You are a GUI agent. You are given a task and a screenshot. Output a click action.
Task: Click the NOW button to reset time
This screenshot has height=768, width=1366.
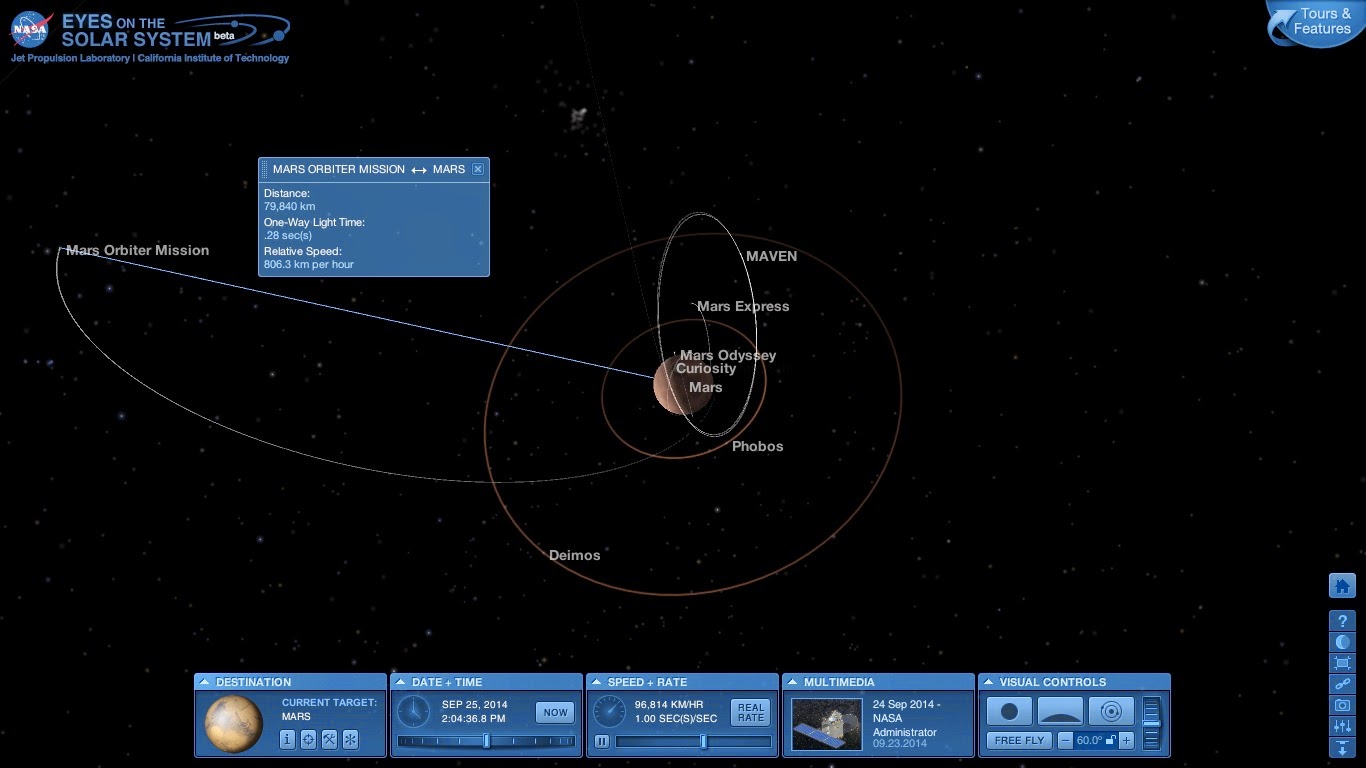(554, 712)
